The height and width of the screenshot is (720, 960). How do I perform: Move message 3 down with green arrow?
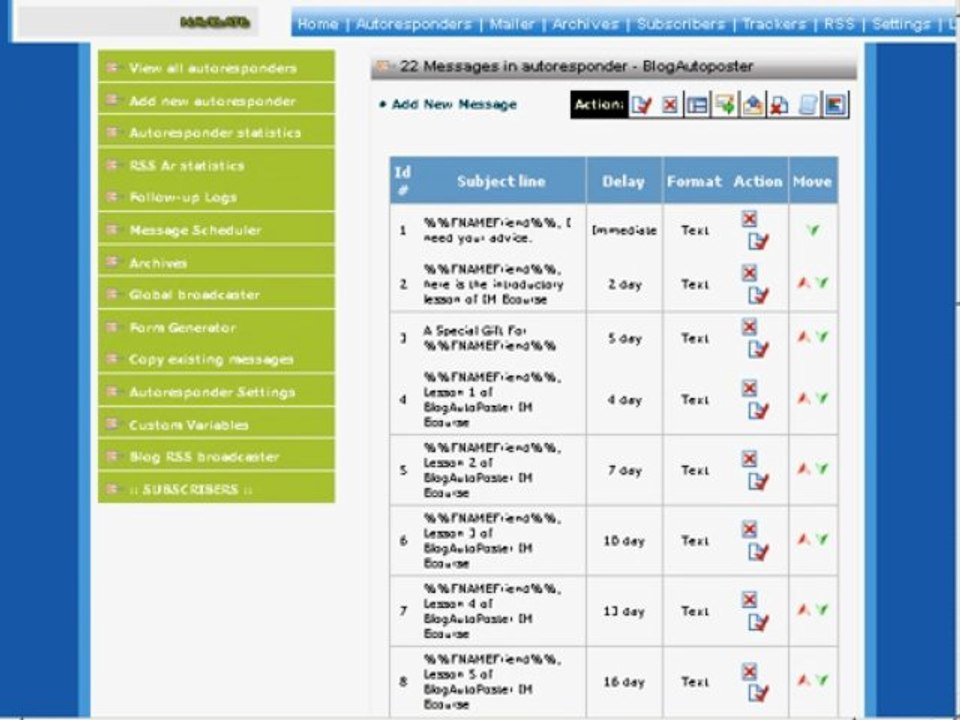pyautogui.click(x=822, y=337)
